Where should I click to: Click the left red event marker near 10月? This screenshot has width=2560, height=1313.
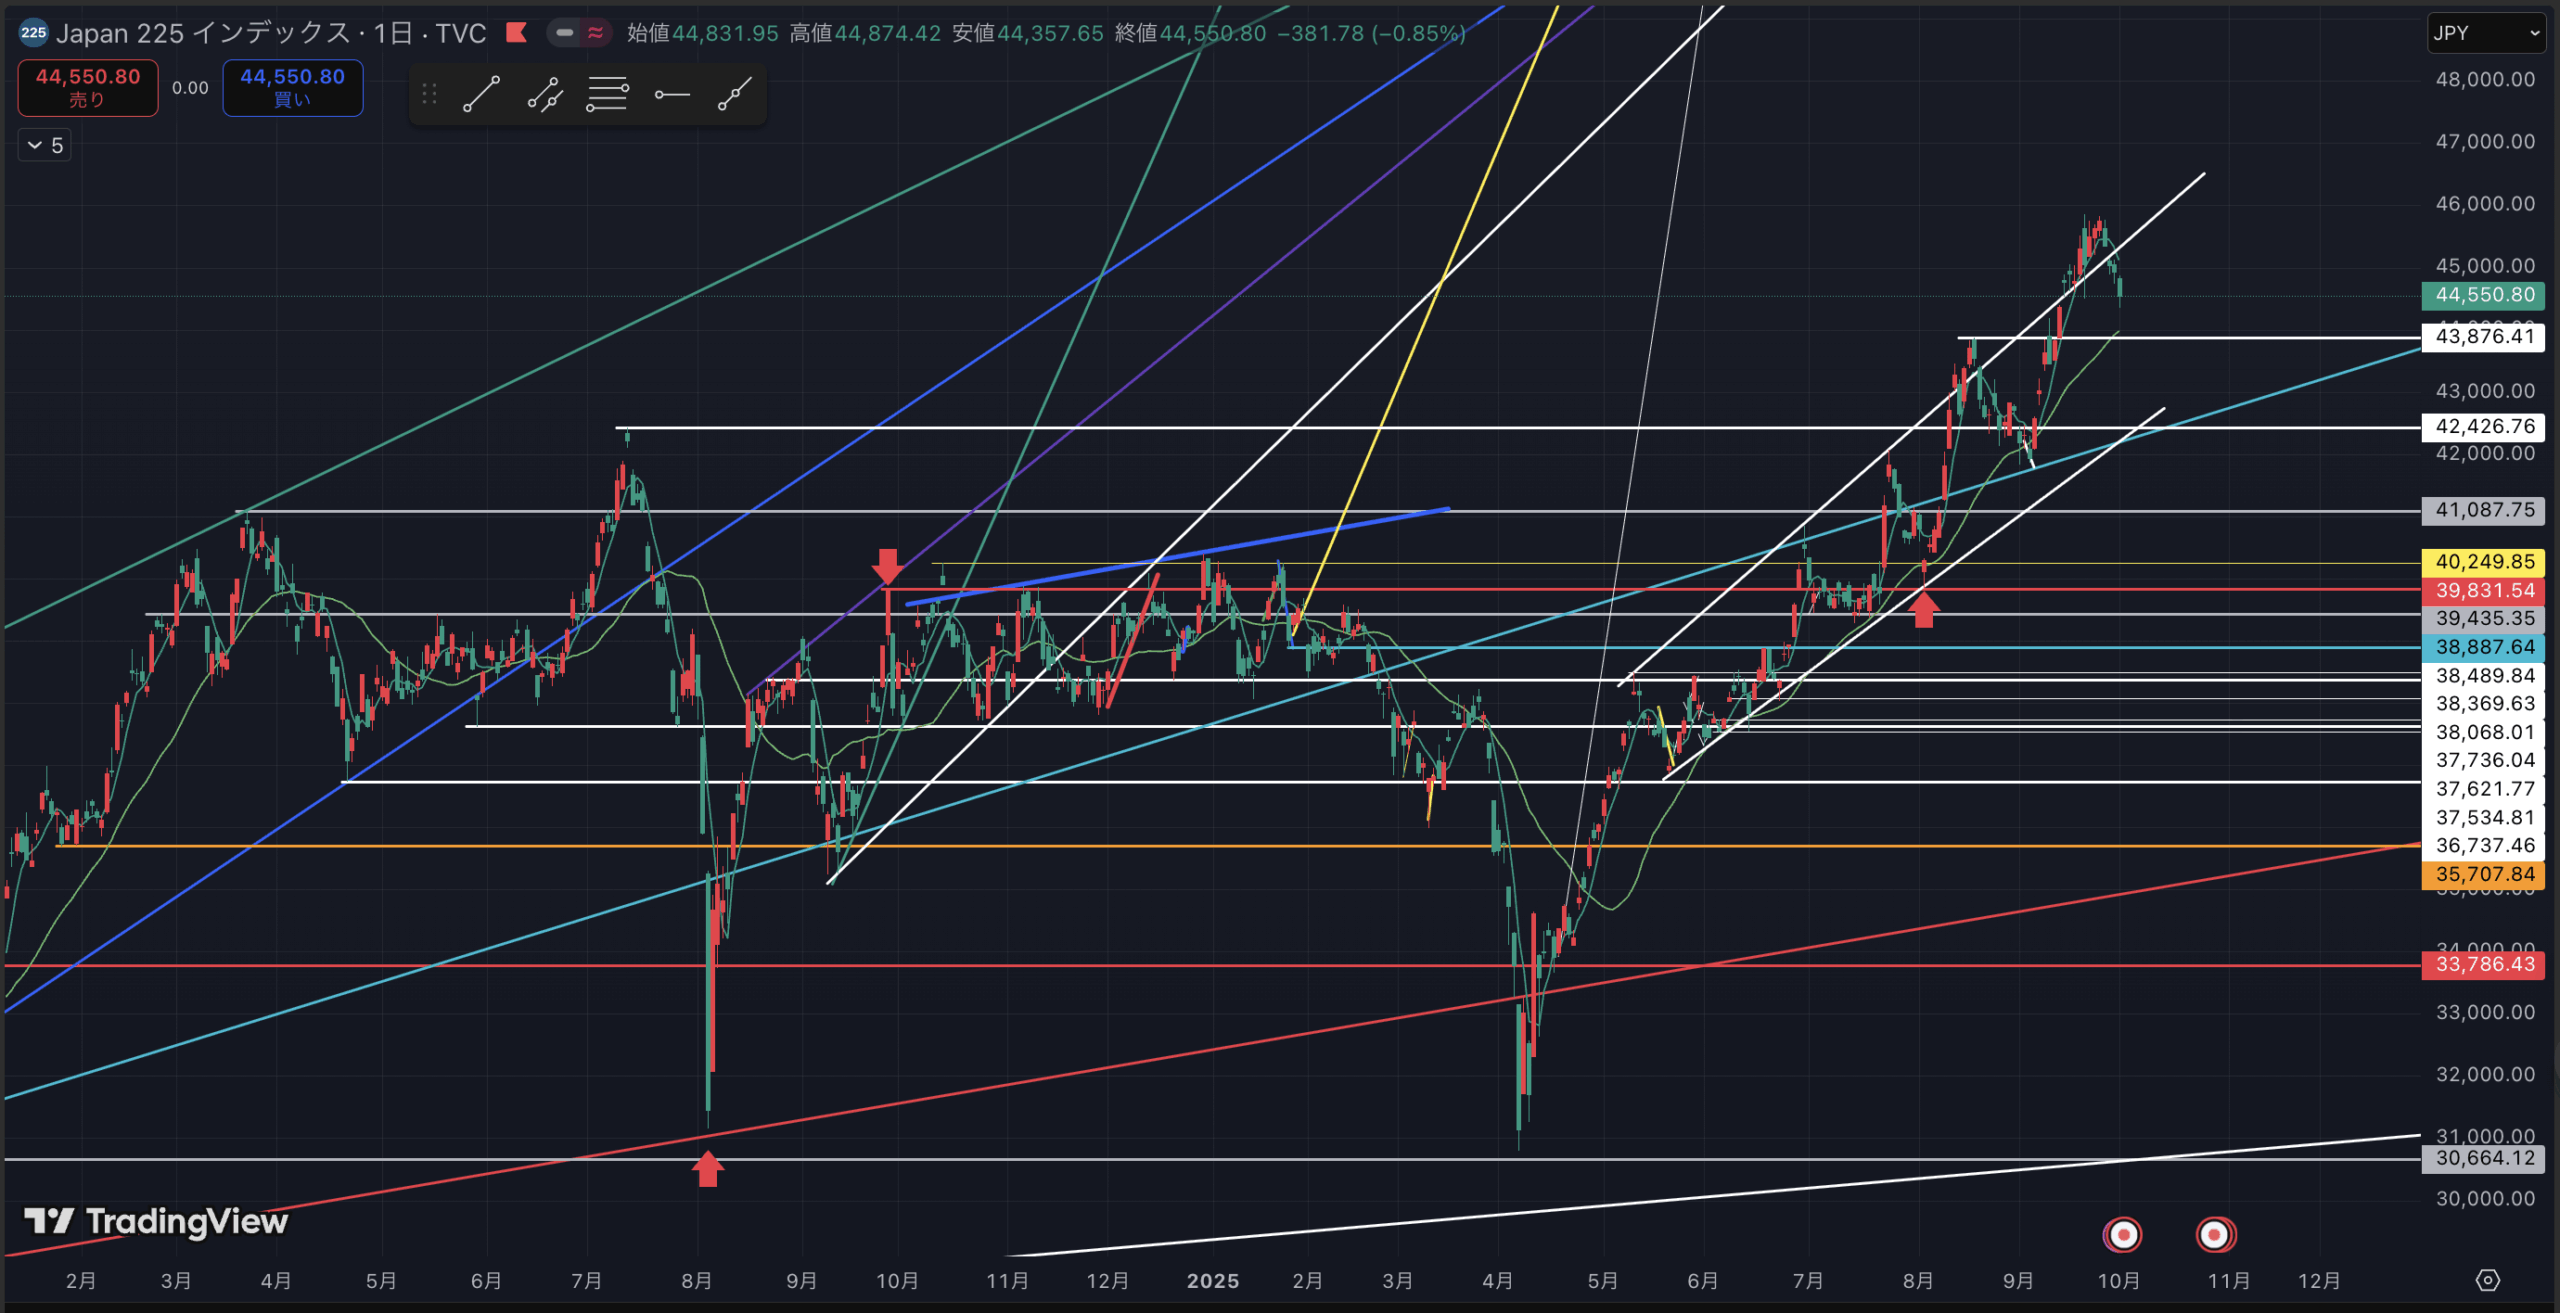click(2122, 1234)
